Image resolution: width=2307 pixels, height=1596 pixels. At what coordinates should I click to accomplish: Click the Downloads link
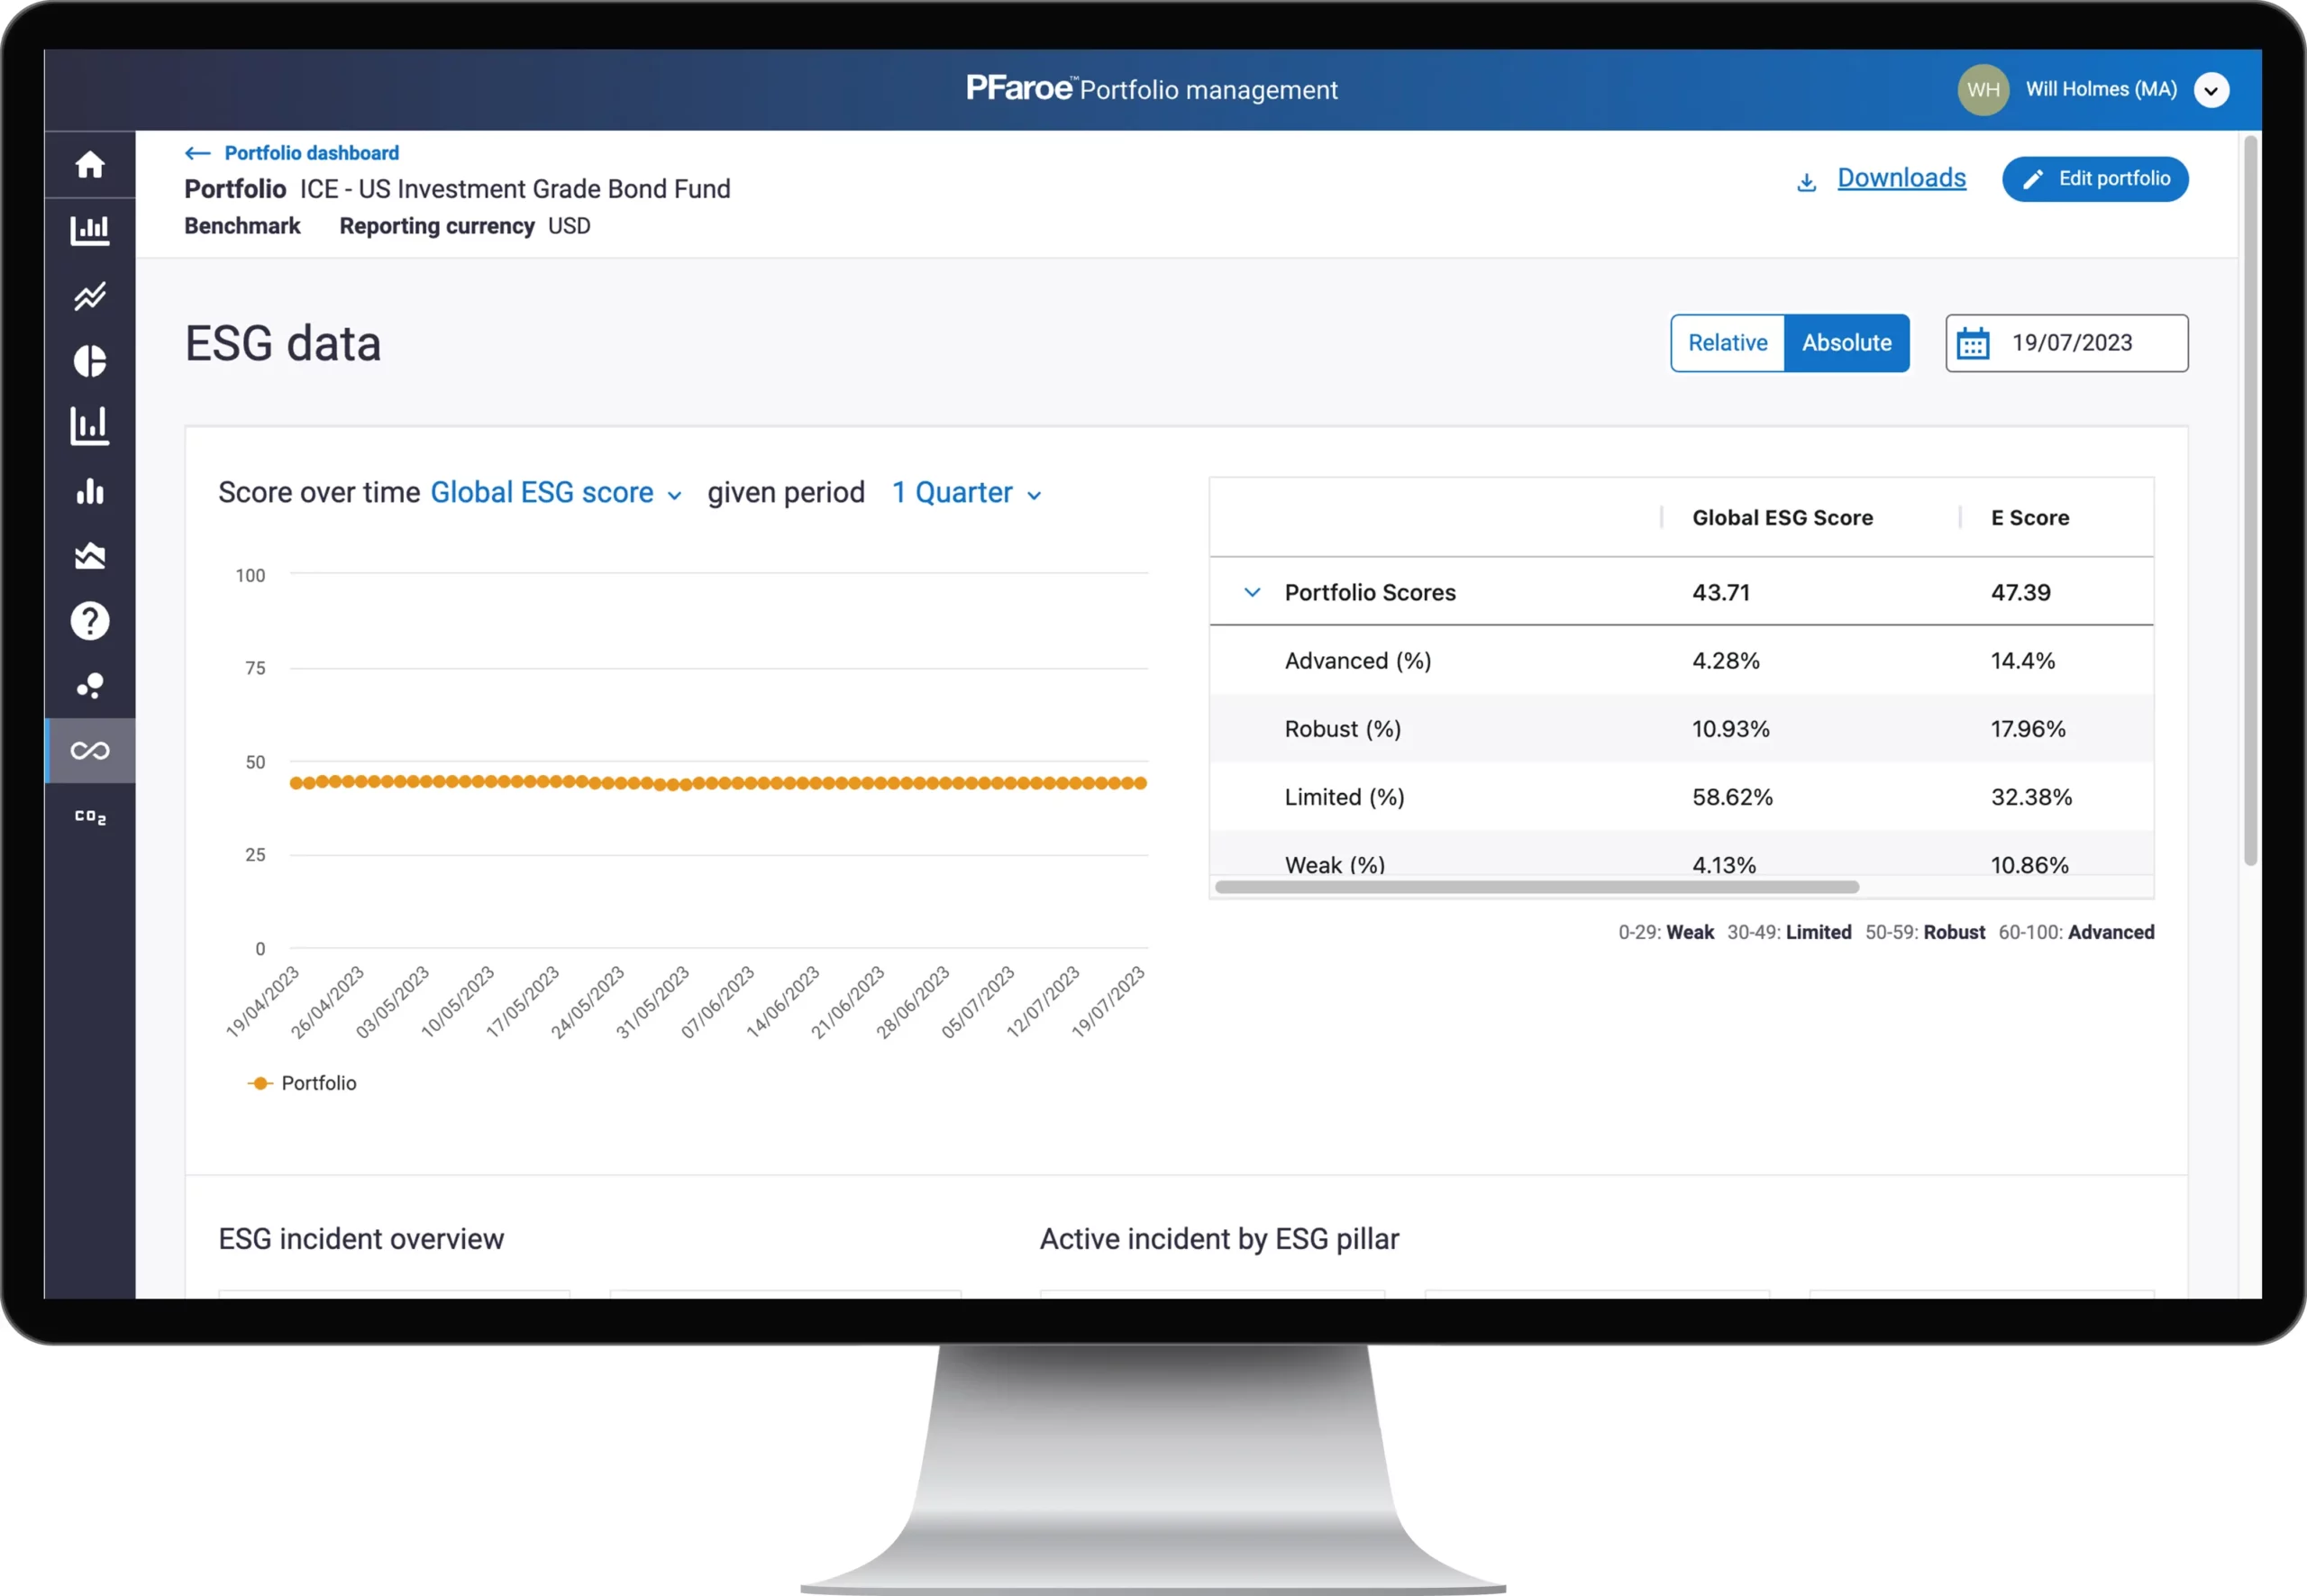pos(1900,178)
